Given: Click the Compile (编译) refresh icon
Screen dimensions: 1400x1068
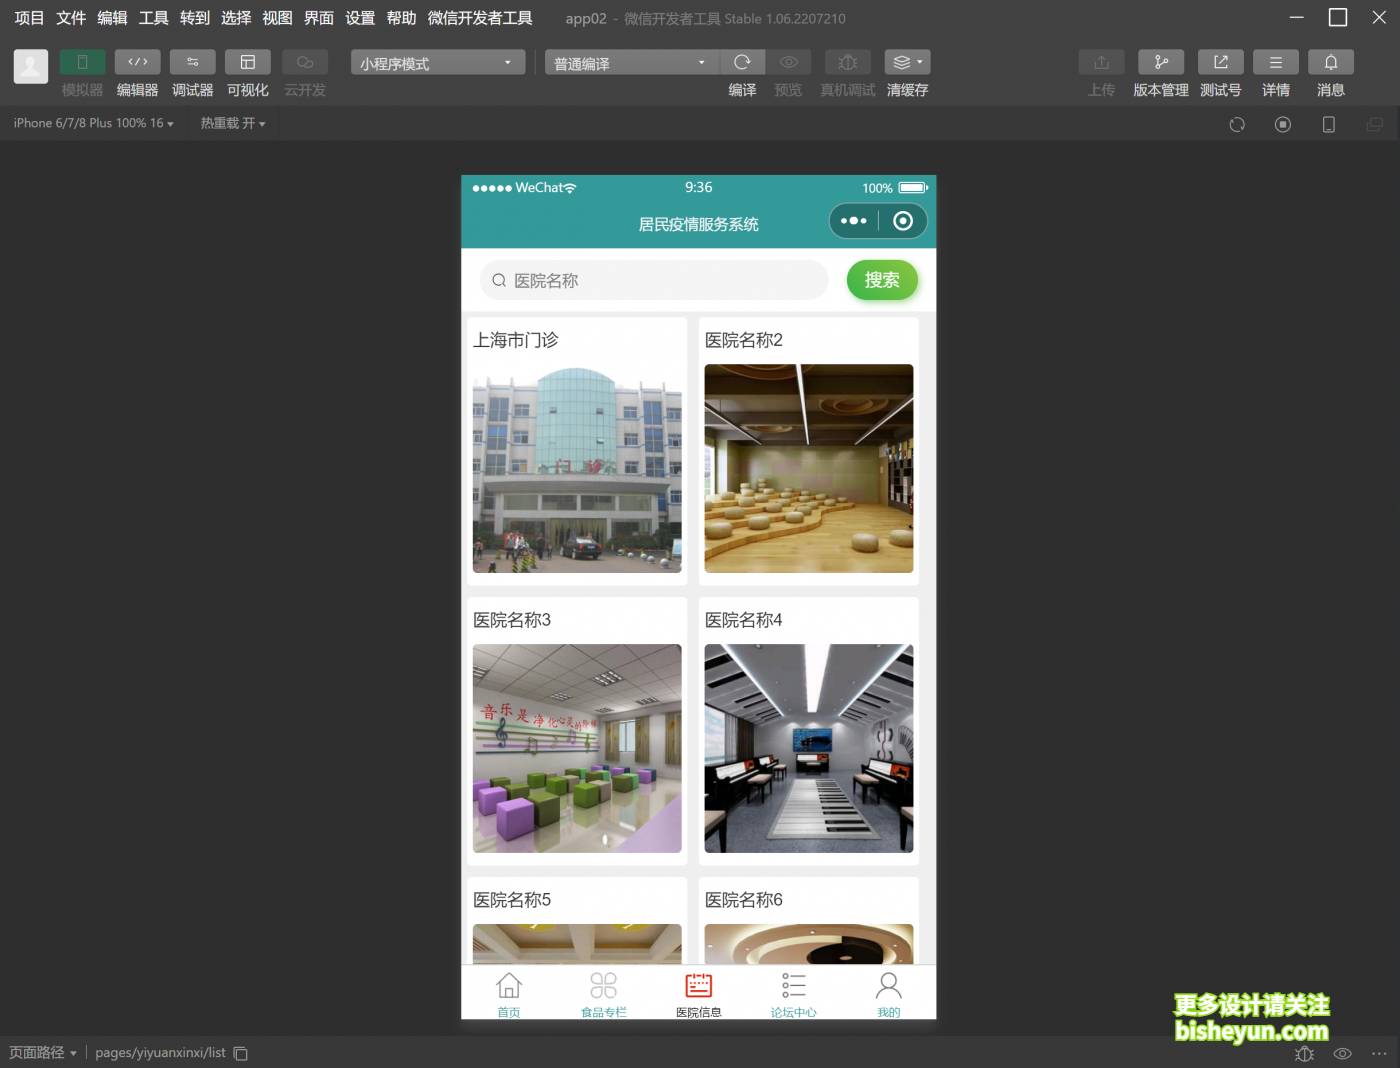Looking at the screenshot, I should [x=742, y=62].
